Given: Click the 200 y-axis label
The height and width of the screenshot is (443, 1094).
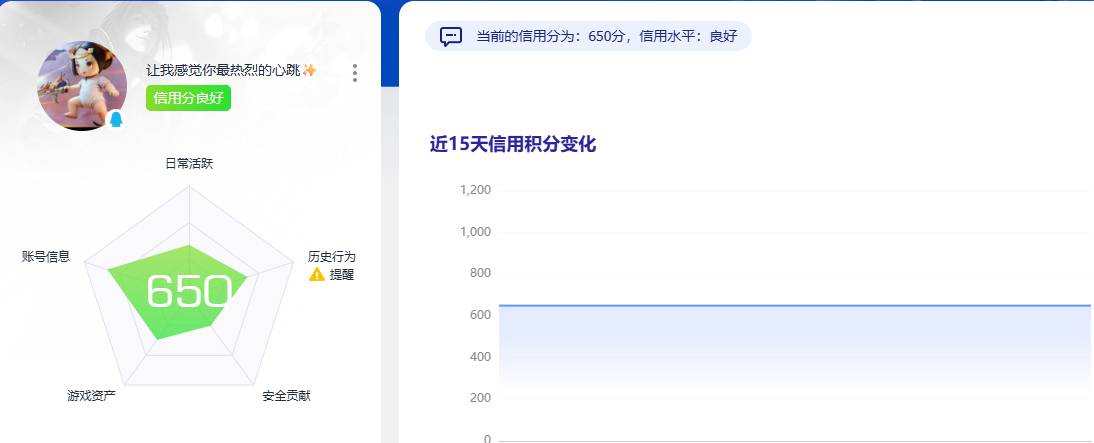Looking at the screenshot, I should (x=481, y=398).
